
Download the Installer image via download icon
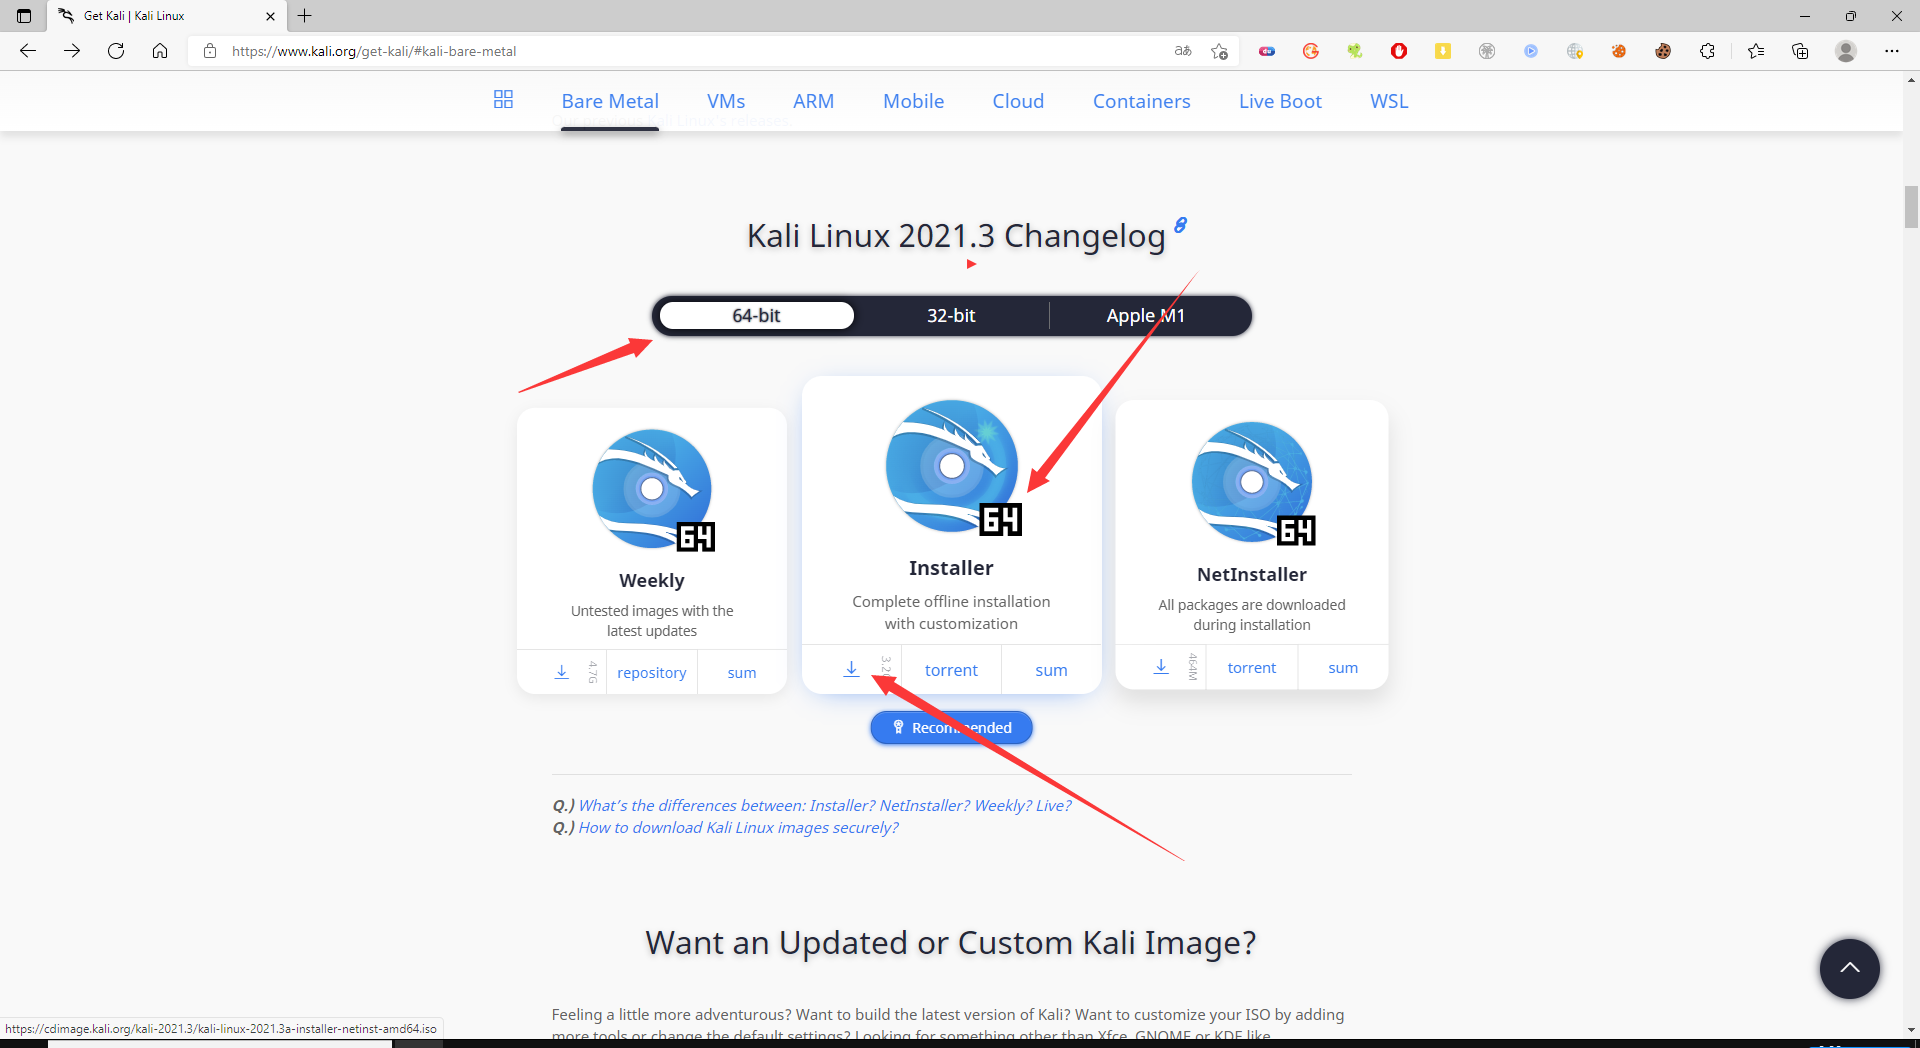pyautogui.click(x=851, y=669)
